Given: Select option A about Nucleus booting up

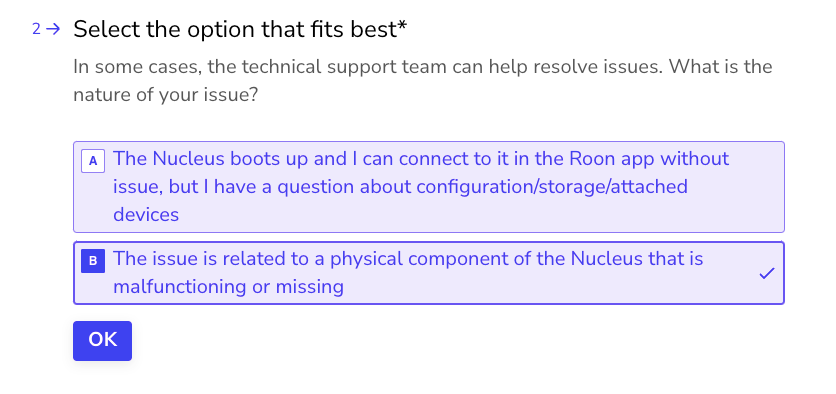Looking at the screenshot, I should click(x=429, y=187).
